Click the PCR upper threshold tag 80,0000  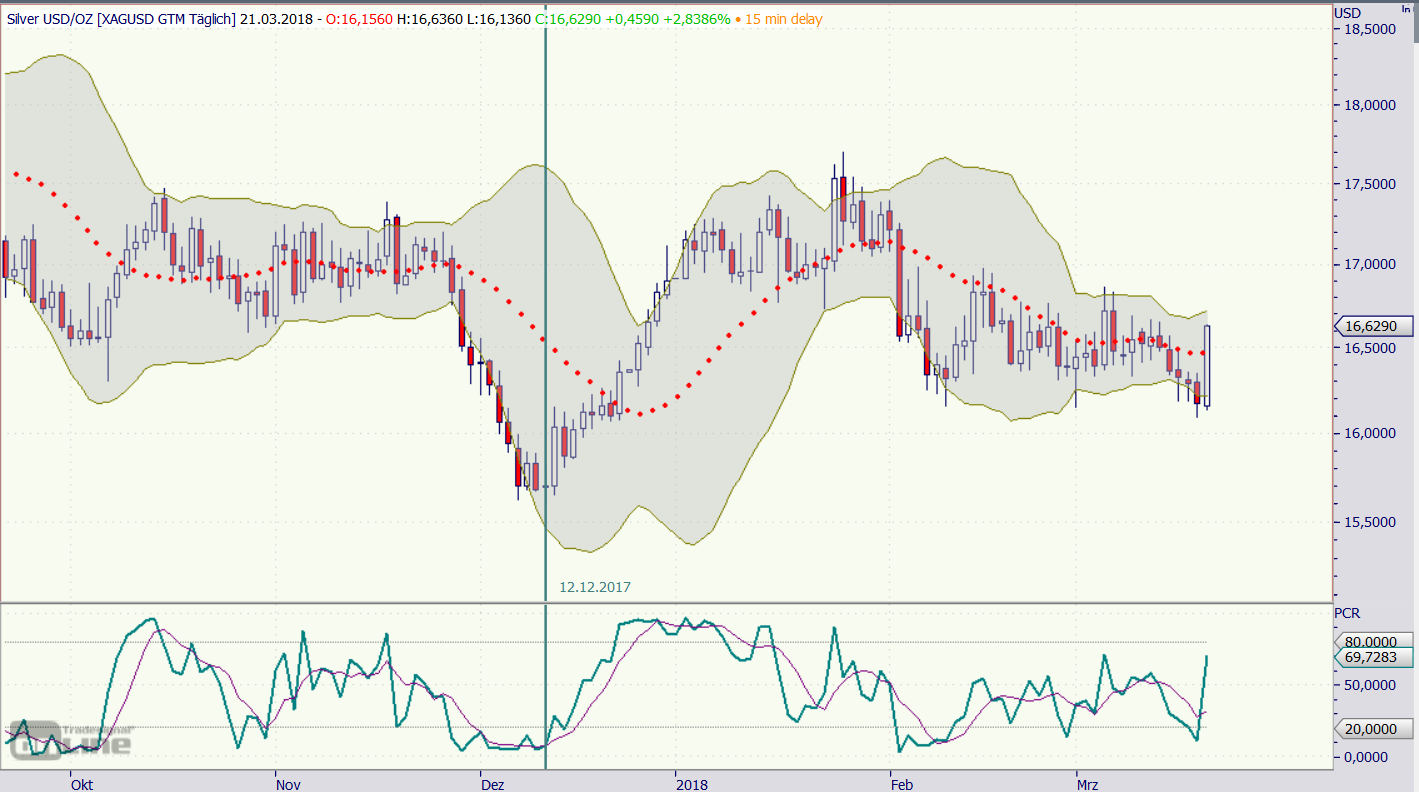1372,641
